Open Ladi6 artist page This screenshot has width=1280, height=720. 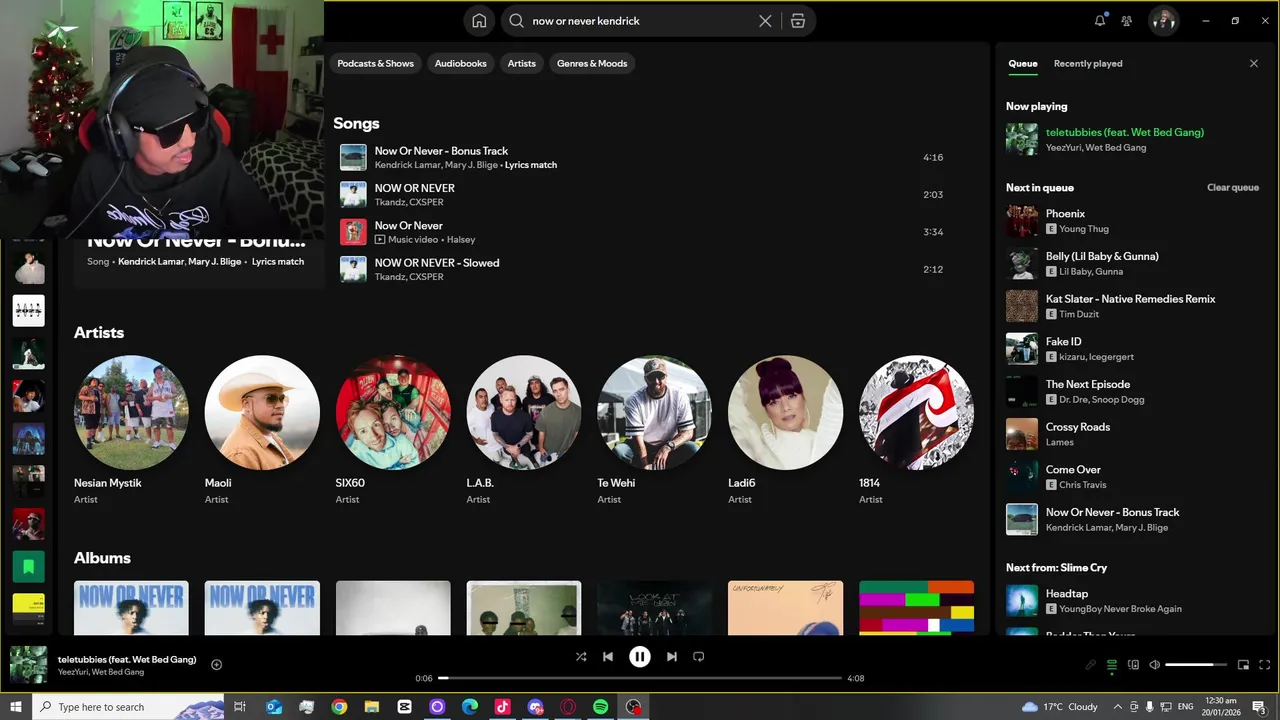coord(785,413)
